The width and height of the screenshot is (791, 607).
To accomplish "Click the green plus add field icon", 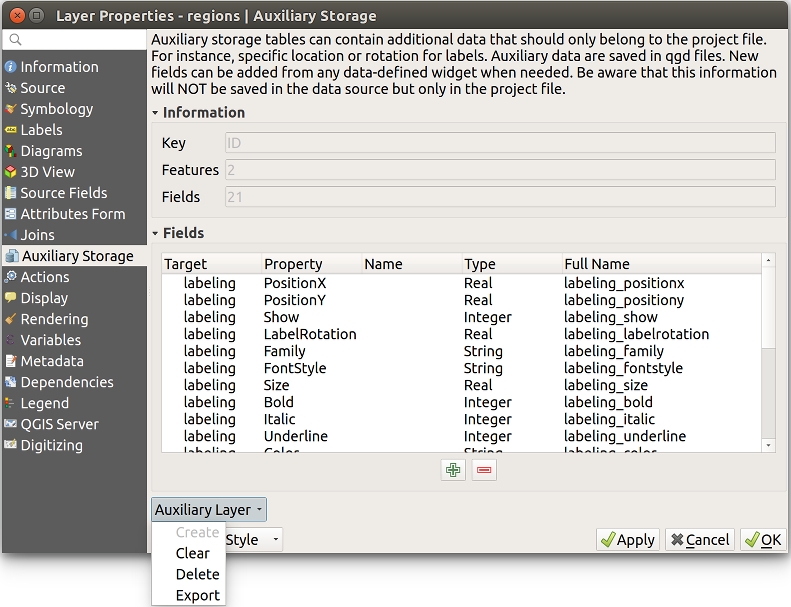I will (x=453, y=469).
